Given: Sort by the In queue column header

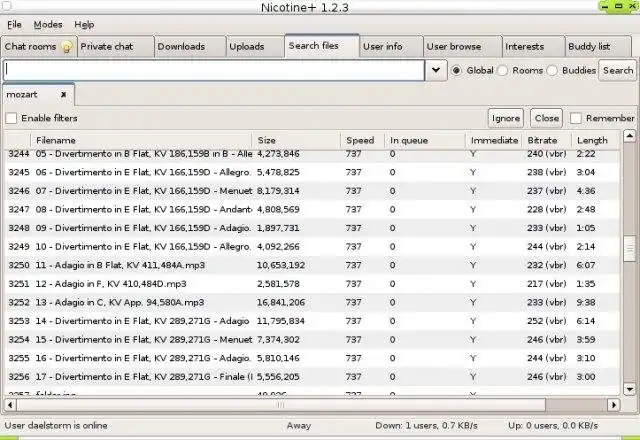Looking at the screenshot, I should [425, 140].
